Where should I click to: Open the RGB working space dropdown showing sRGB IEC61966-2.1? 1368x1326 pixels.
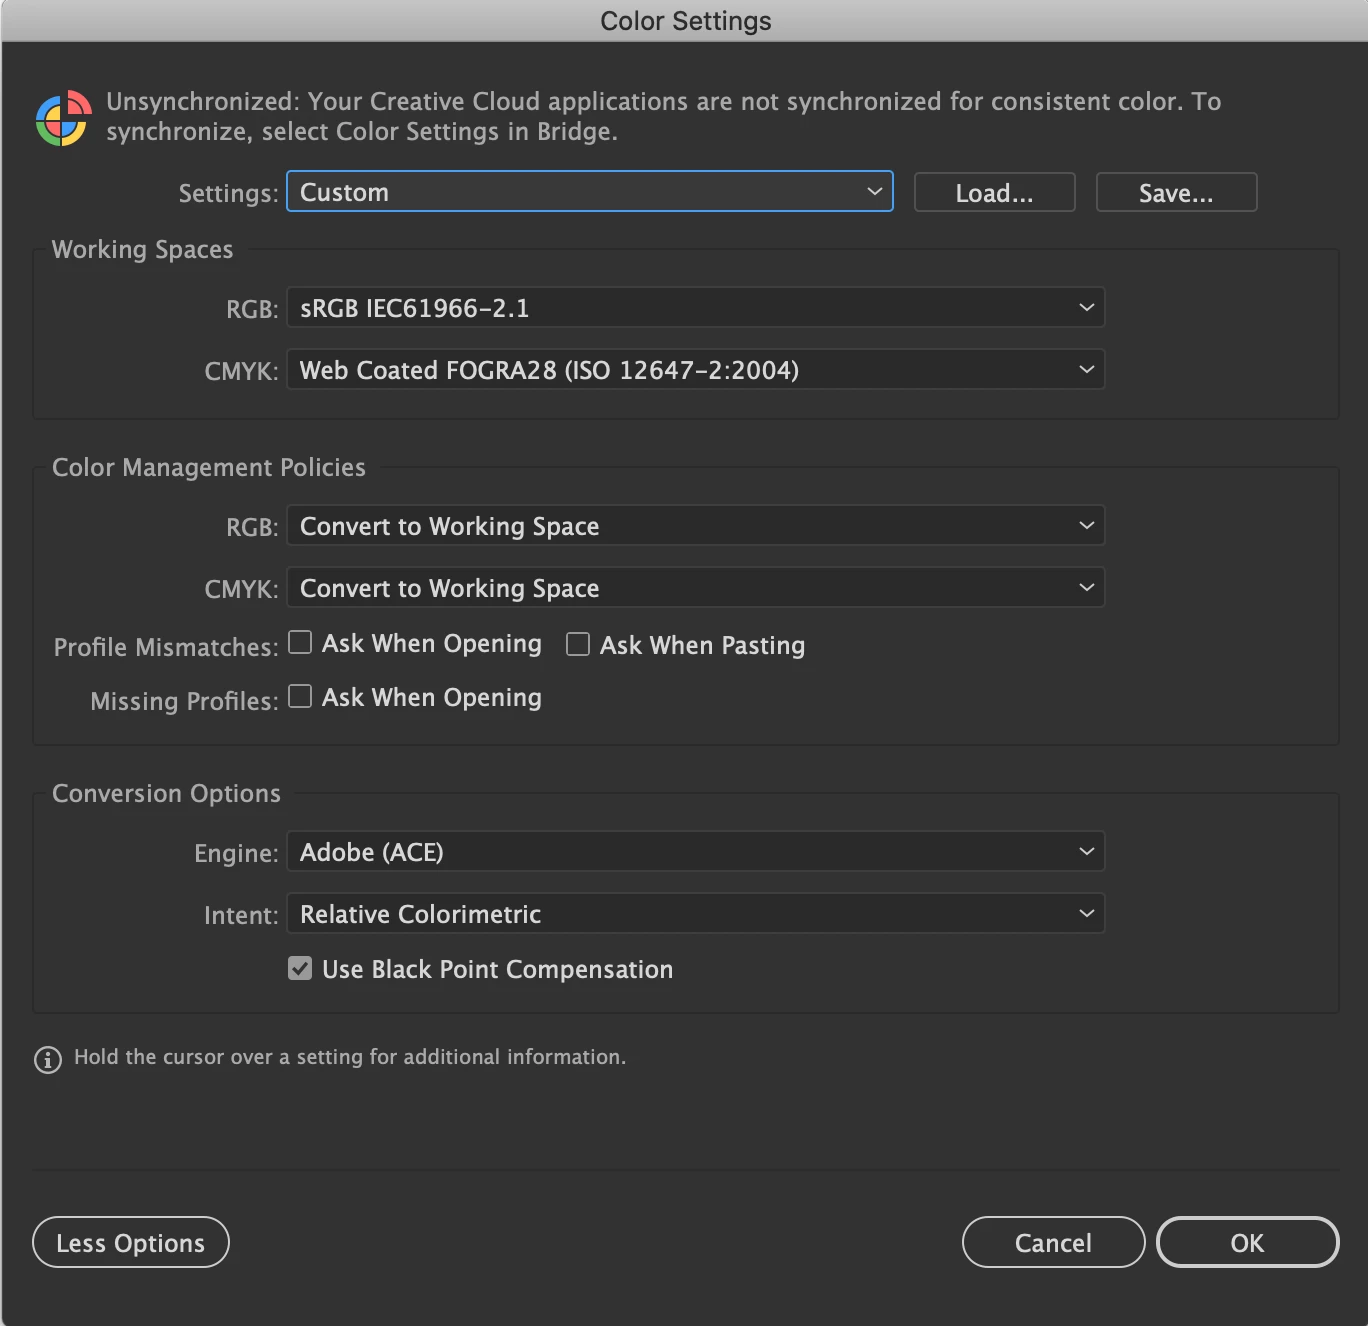[x=696, y=307]
